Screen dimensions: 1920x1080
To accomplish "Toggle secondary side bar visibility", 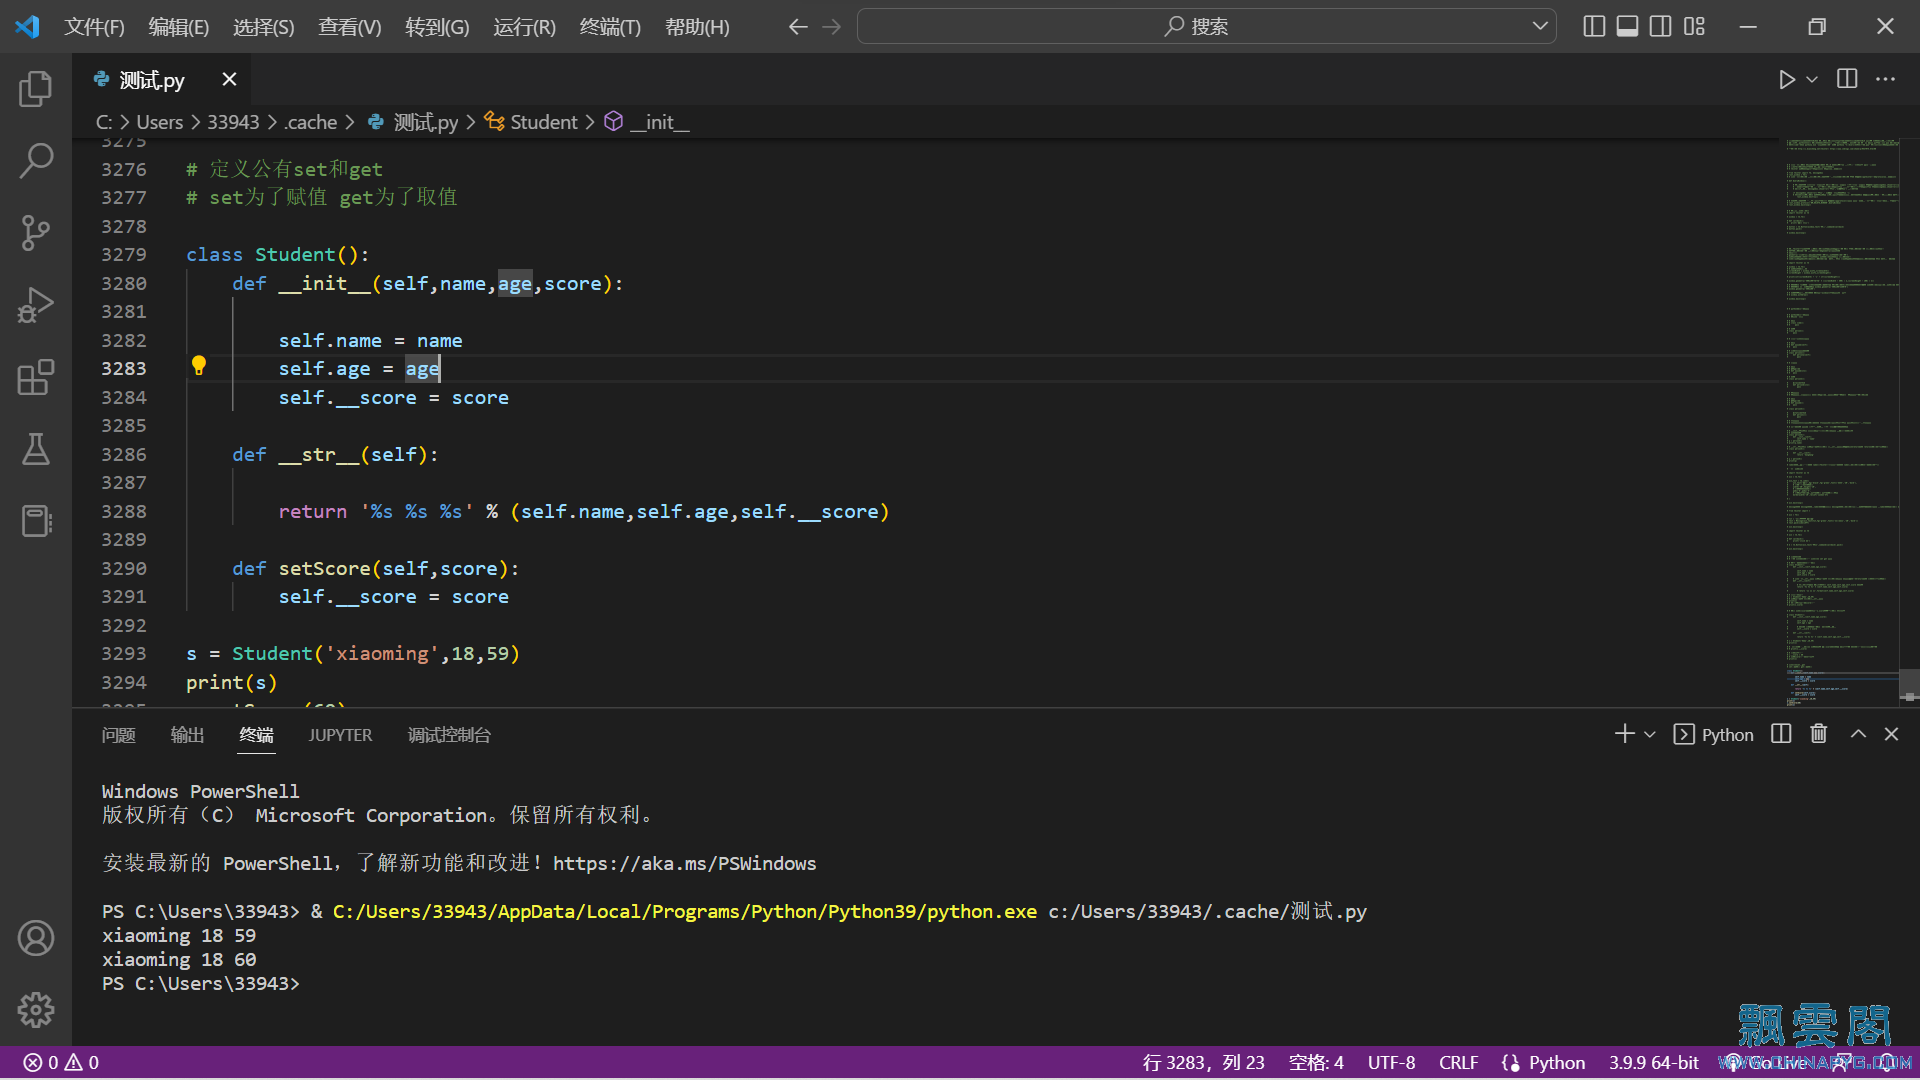I will click(x=1661, y=27).
